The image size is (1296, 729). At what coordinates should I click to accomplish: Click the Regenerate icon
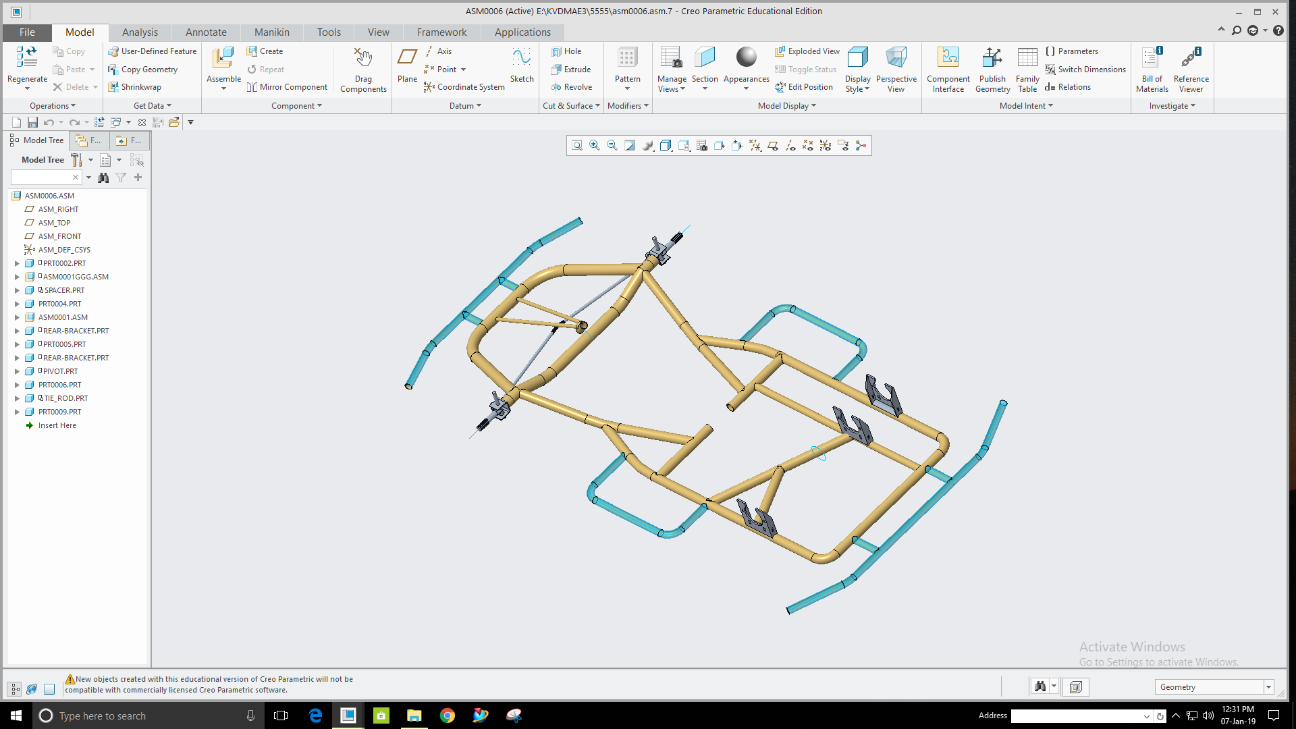click(x=26, y=57)
